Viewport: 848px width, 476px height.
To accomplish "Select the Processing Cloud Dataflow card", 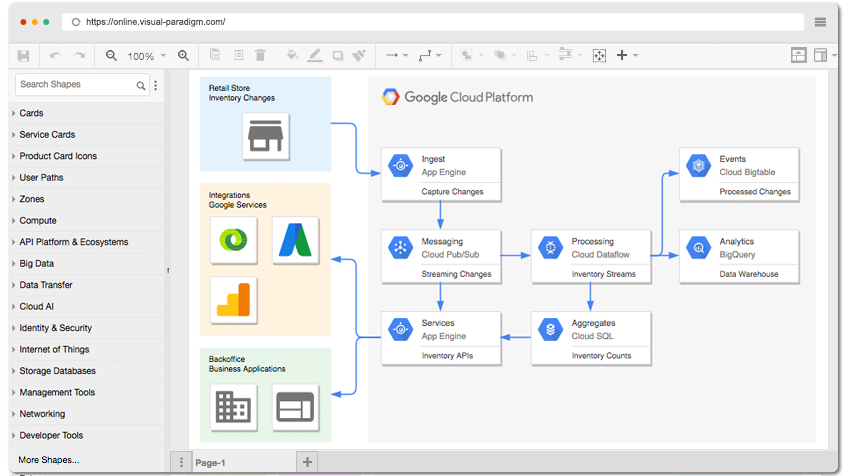I will [x=591, y=257].
